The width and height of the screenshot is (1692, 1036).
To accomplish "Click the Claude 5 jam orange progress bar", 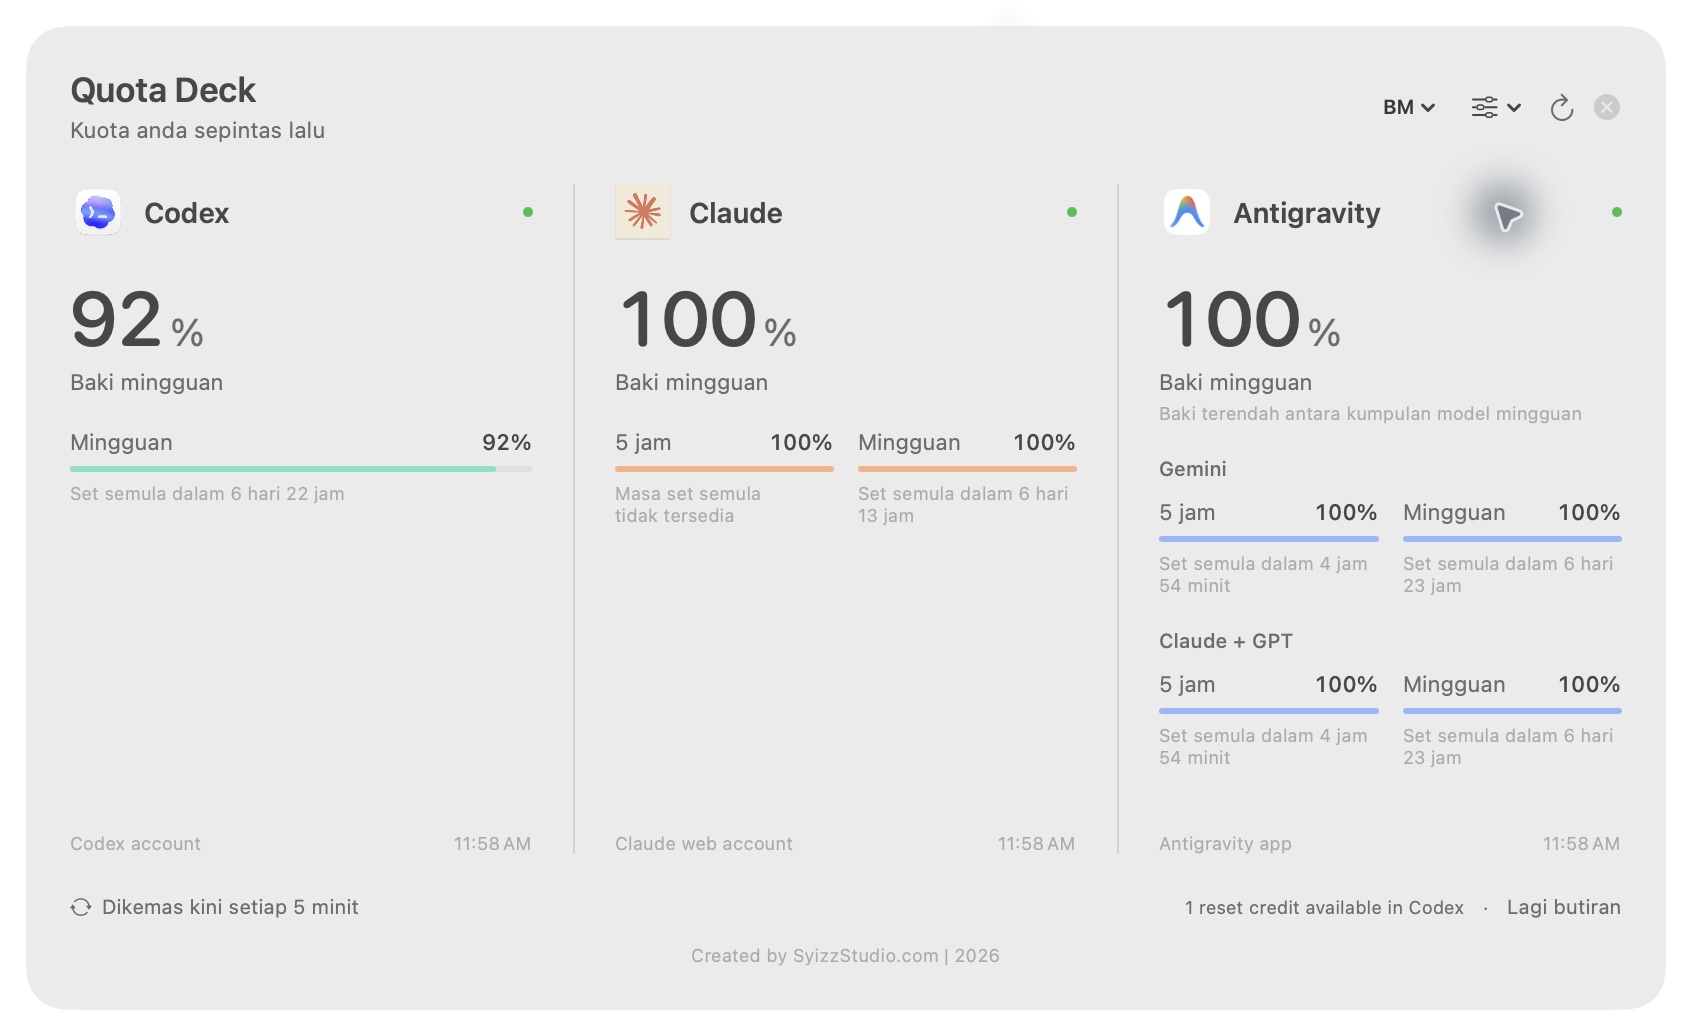I will pyautogui.click(x=724, y=468).
